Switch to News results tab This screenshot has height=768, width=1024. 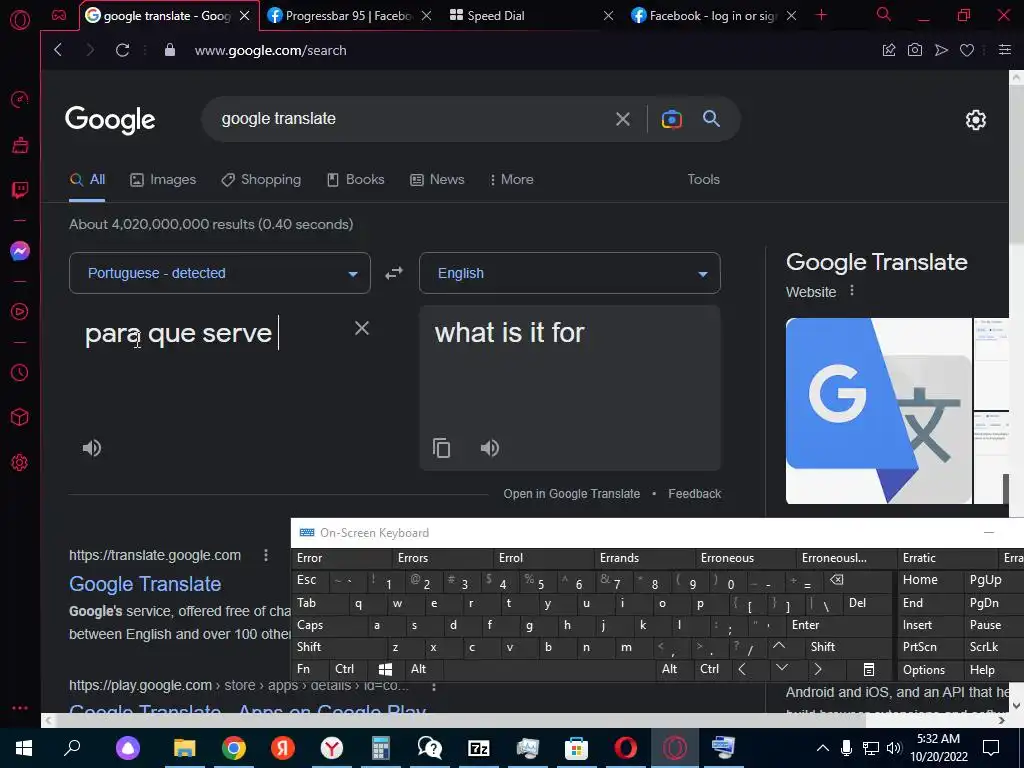click(436, 180)
